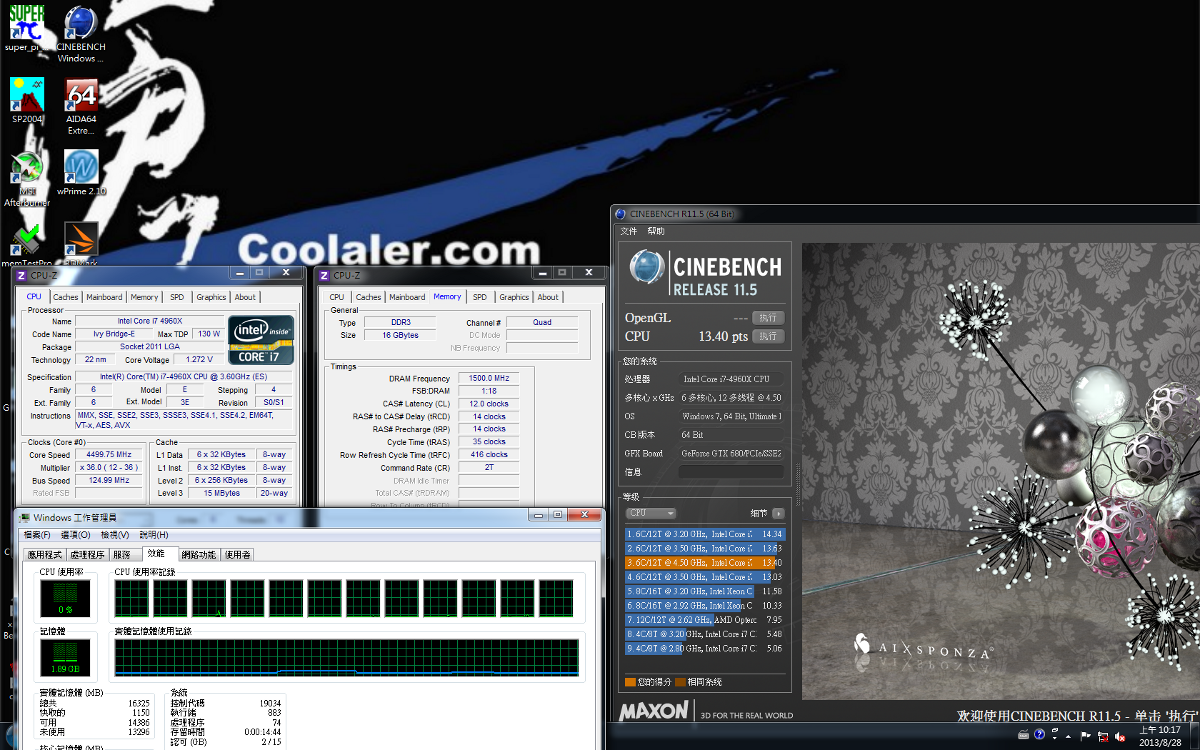Click the blue help icon in system tray
This screenshot has width=1200, height=750.
coord(1040,735)
